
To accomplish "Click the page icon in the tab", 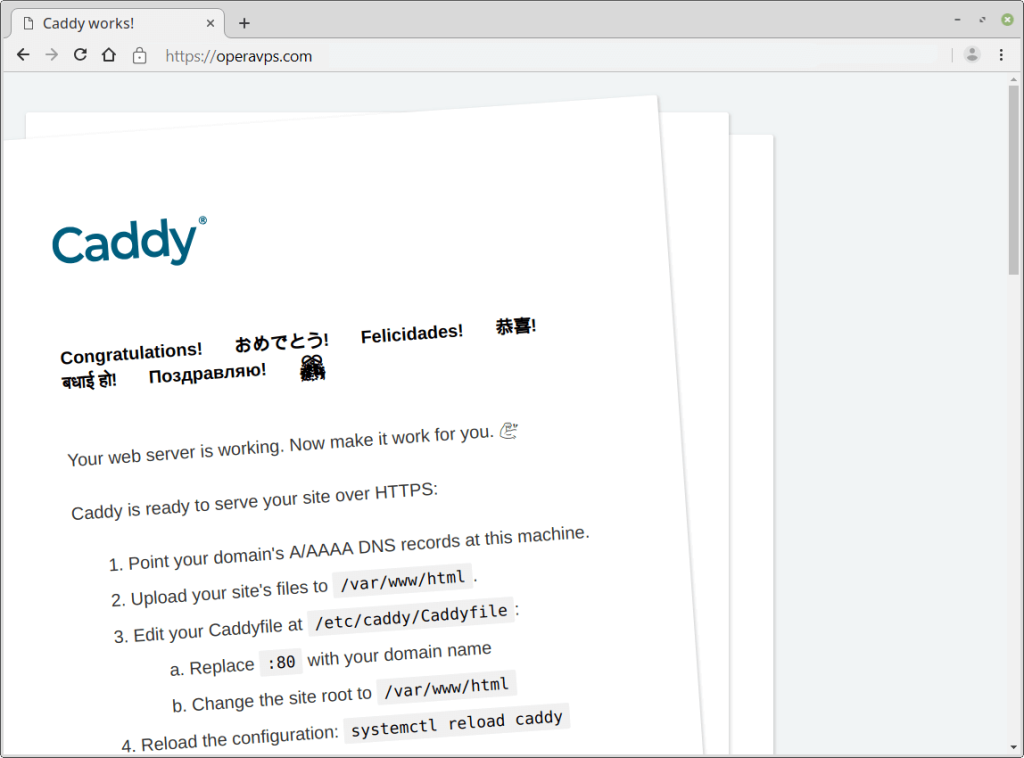I will (x=28, y=23).
